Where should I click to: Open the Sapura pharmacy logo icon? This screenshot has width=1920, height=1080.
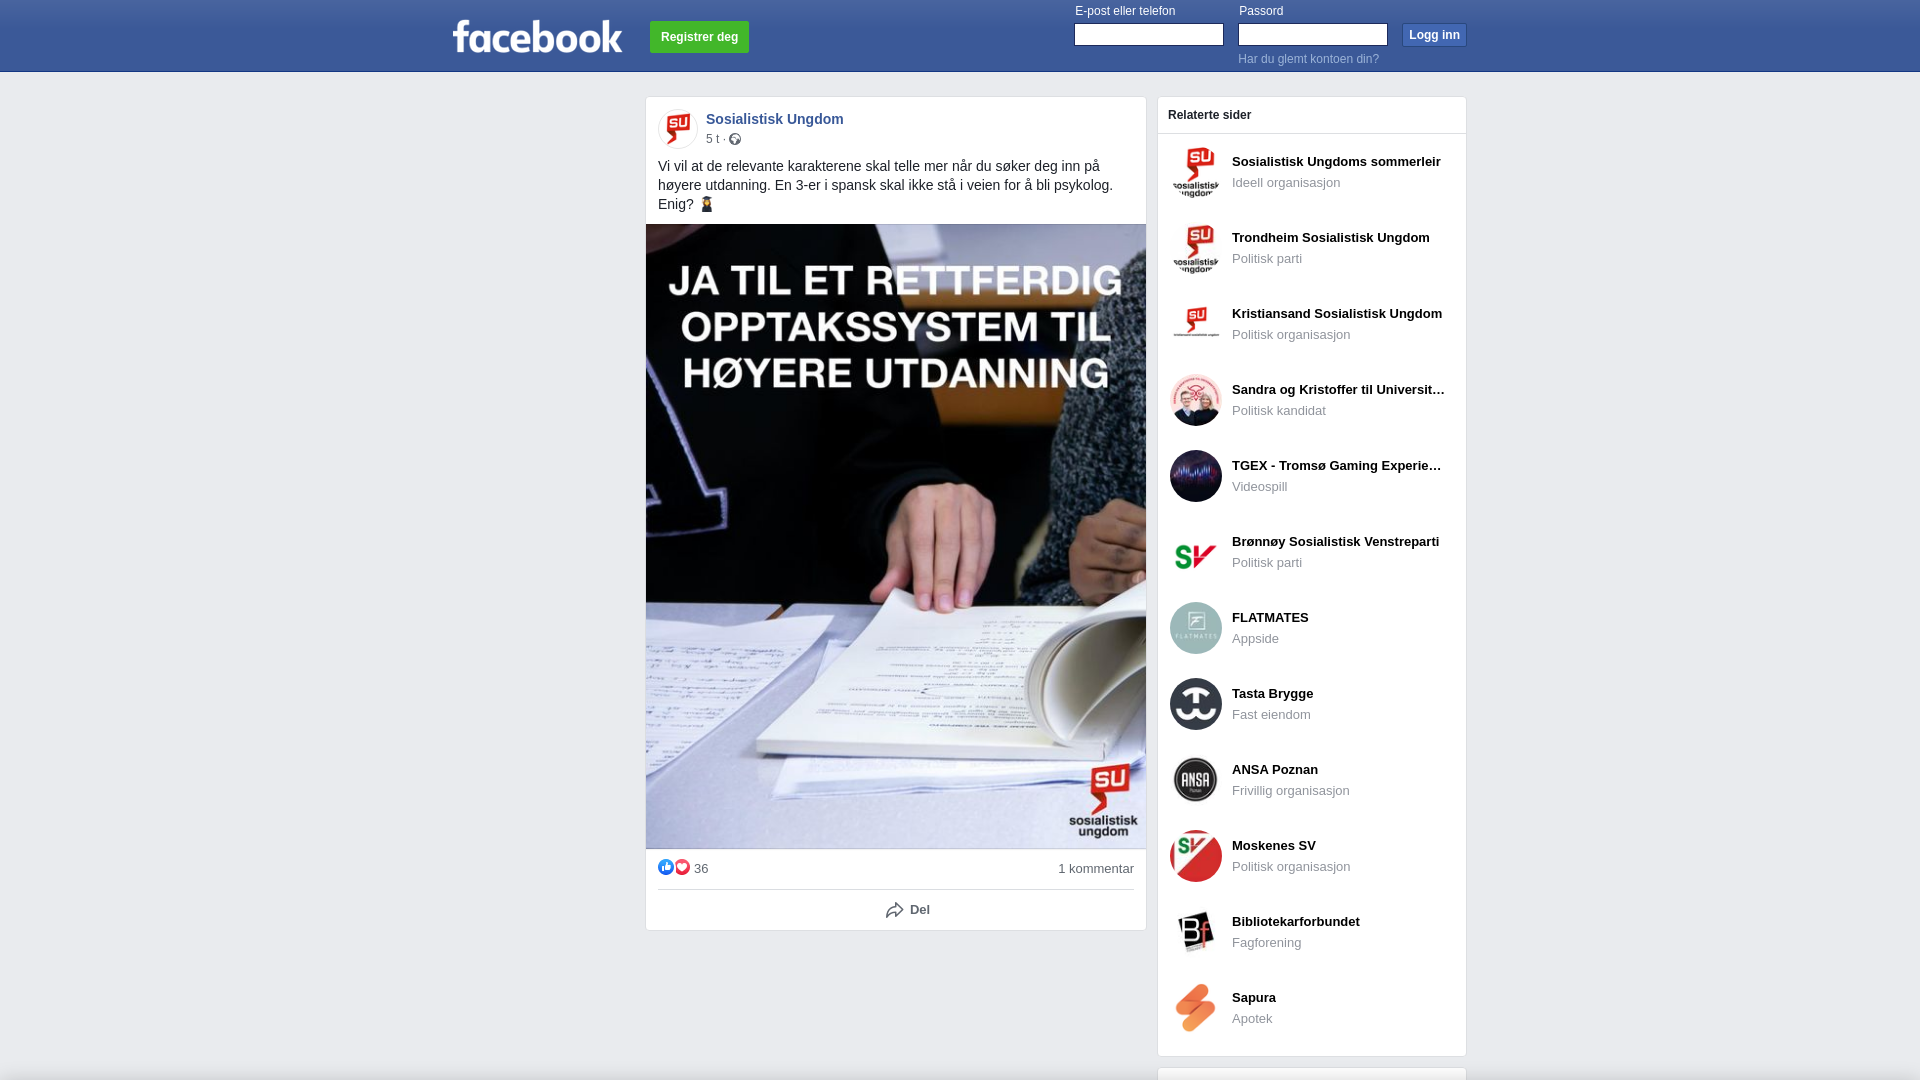click(x=1196, y=1008)
